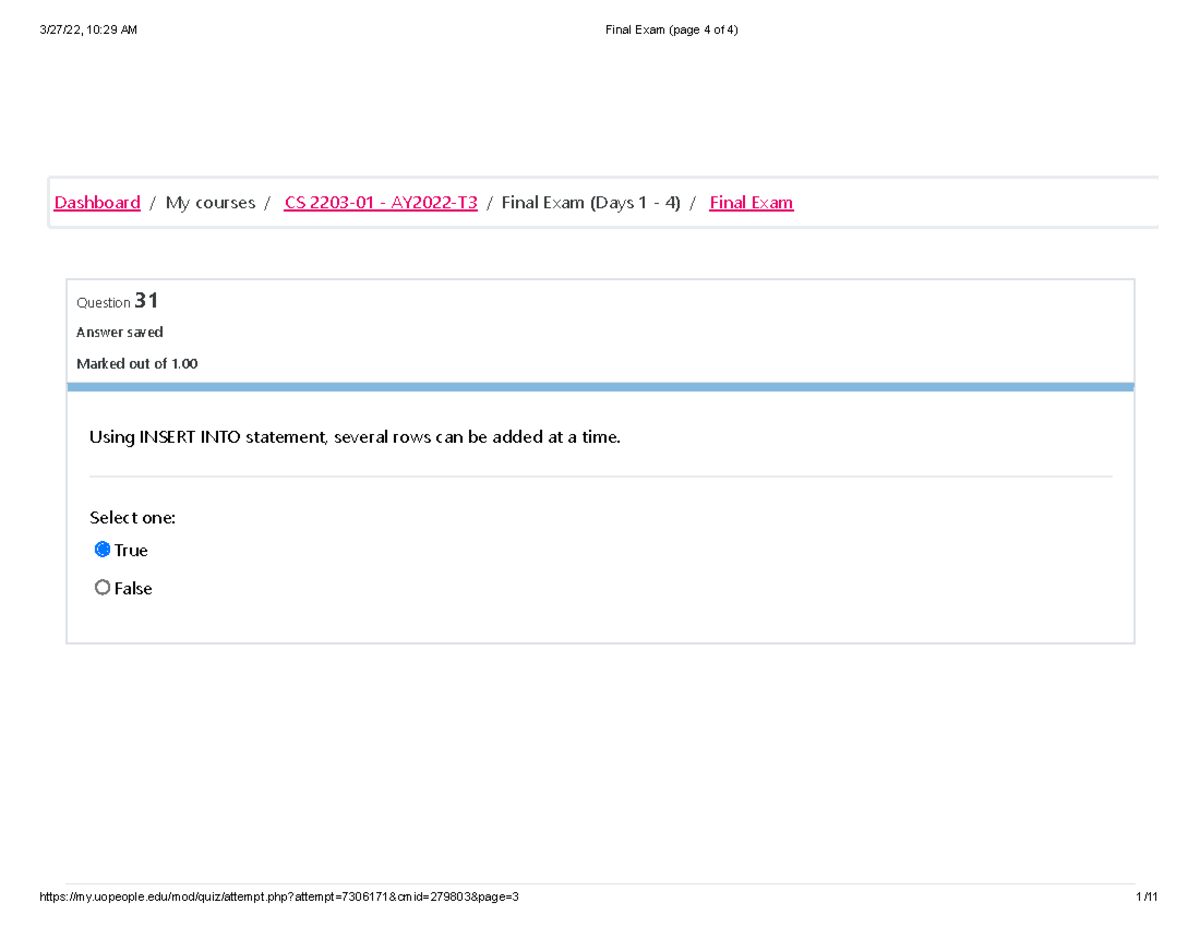
Task: Select the False radio button
Action: point(103,587)
